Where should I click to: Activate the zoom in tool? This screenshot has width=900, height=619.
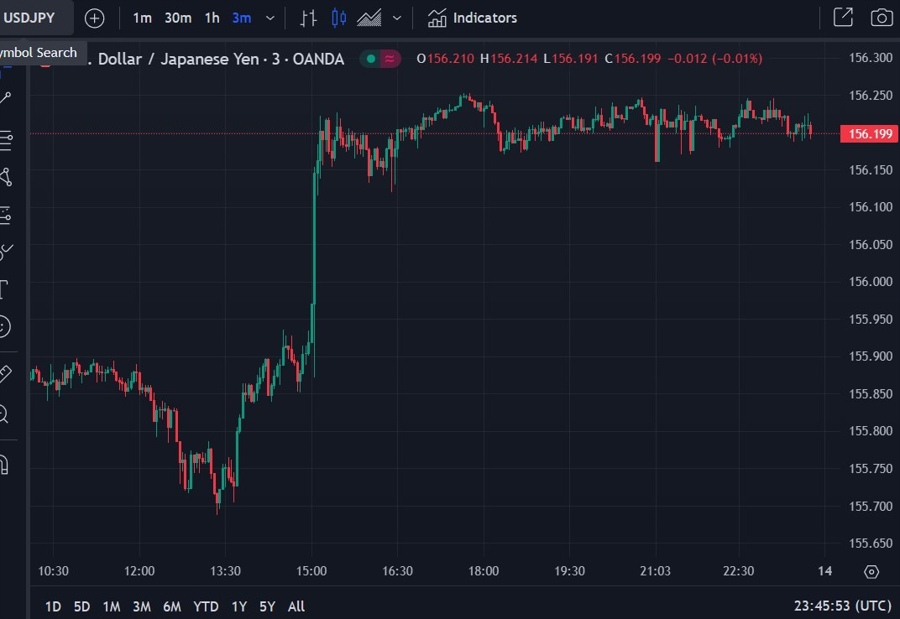coord(4,413)
